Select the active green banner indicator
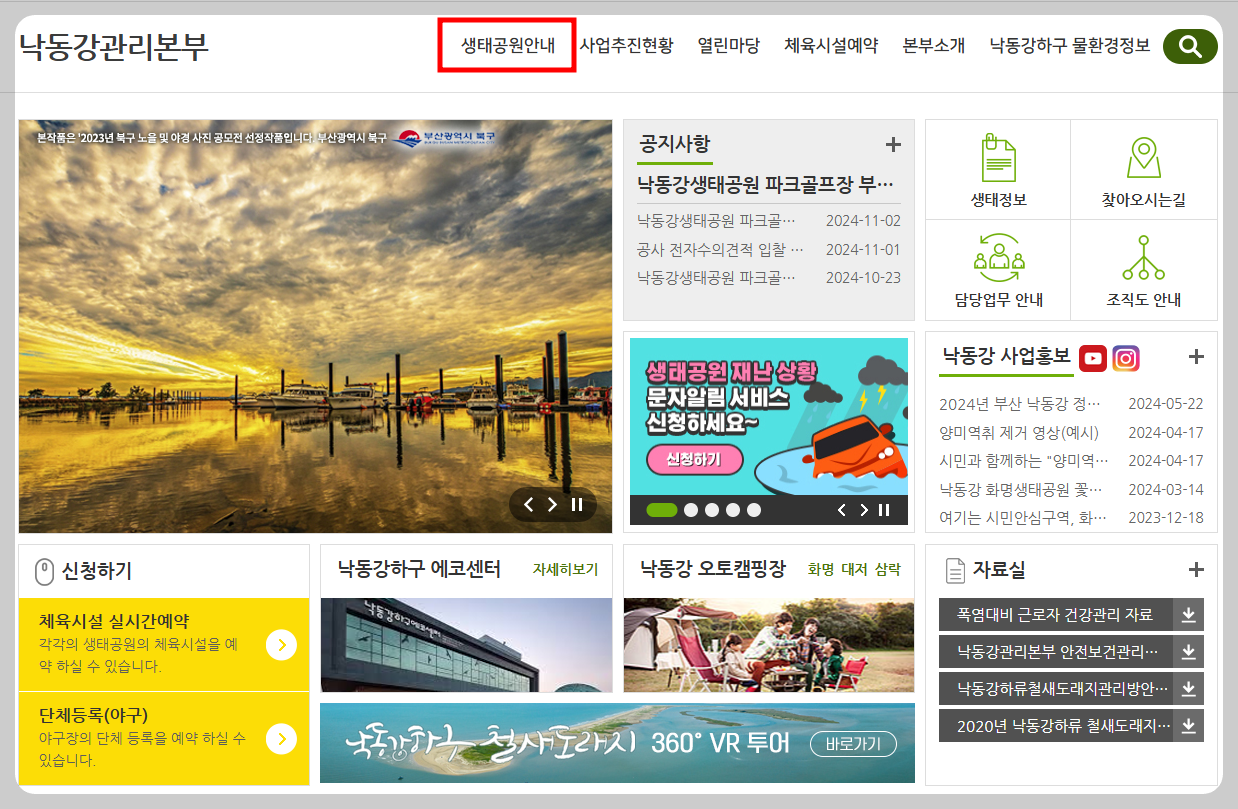1238x809 pixels. [x=662, y=510]
